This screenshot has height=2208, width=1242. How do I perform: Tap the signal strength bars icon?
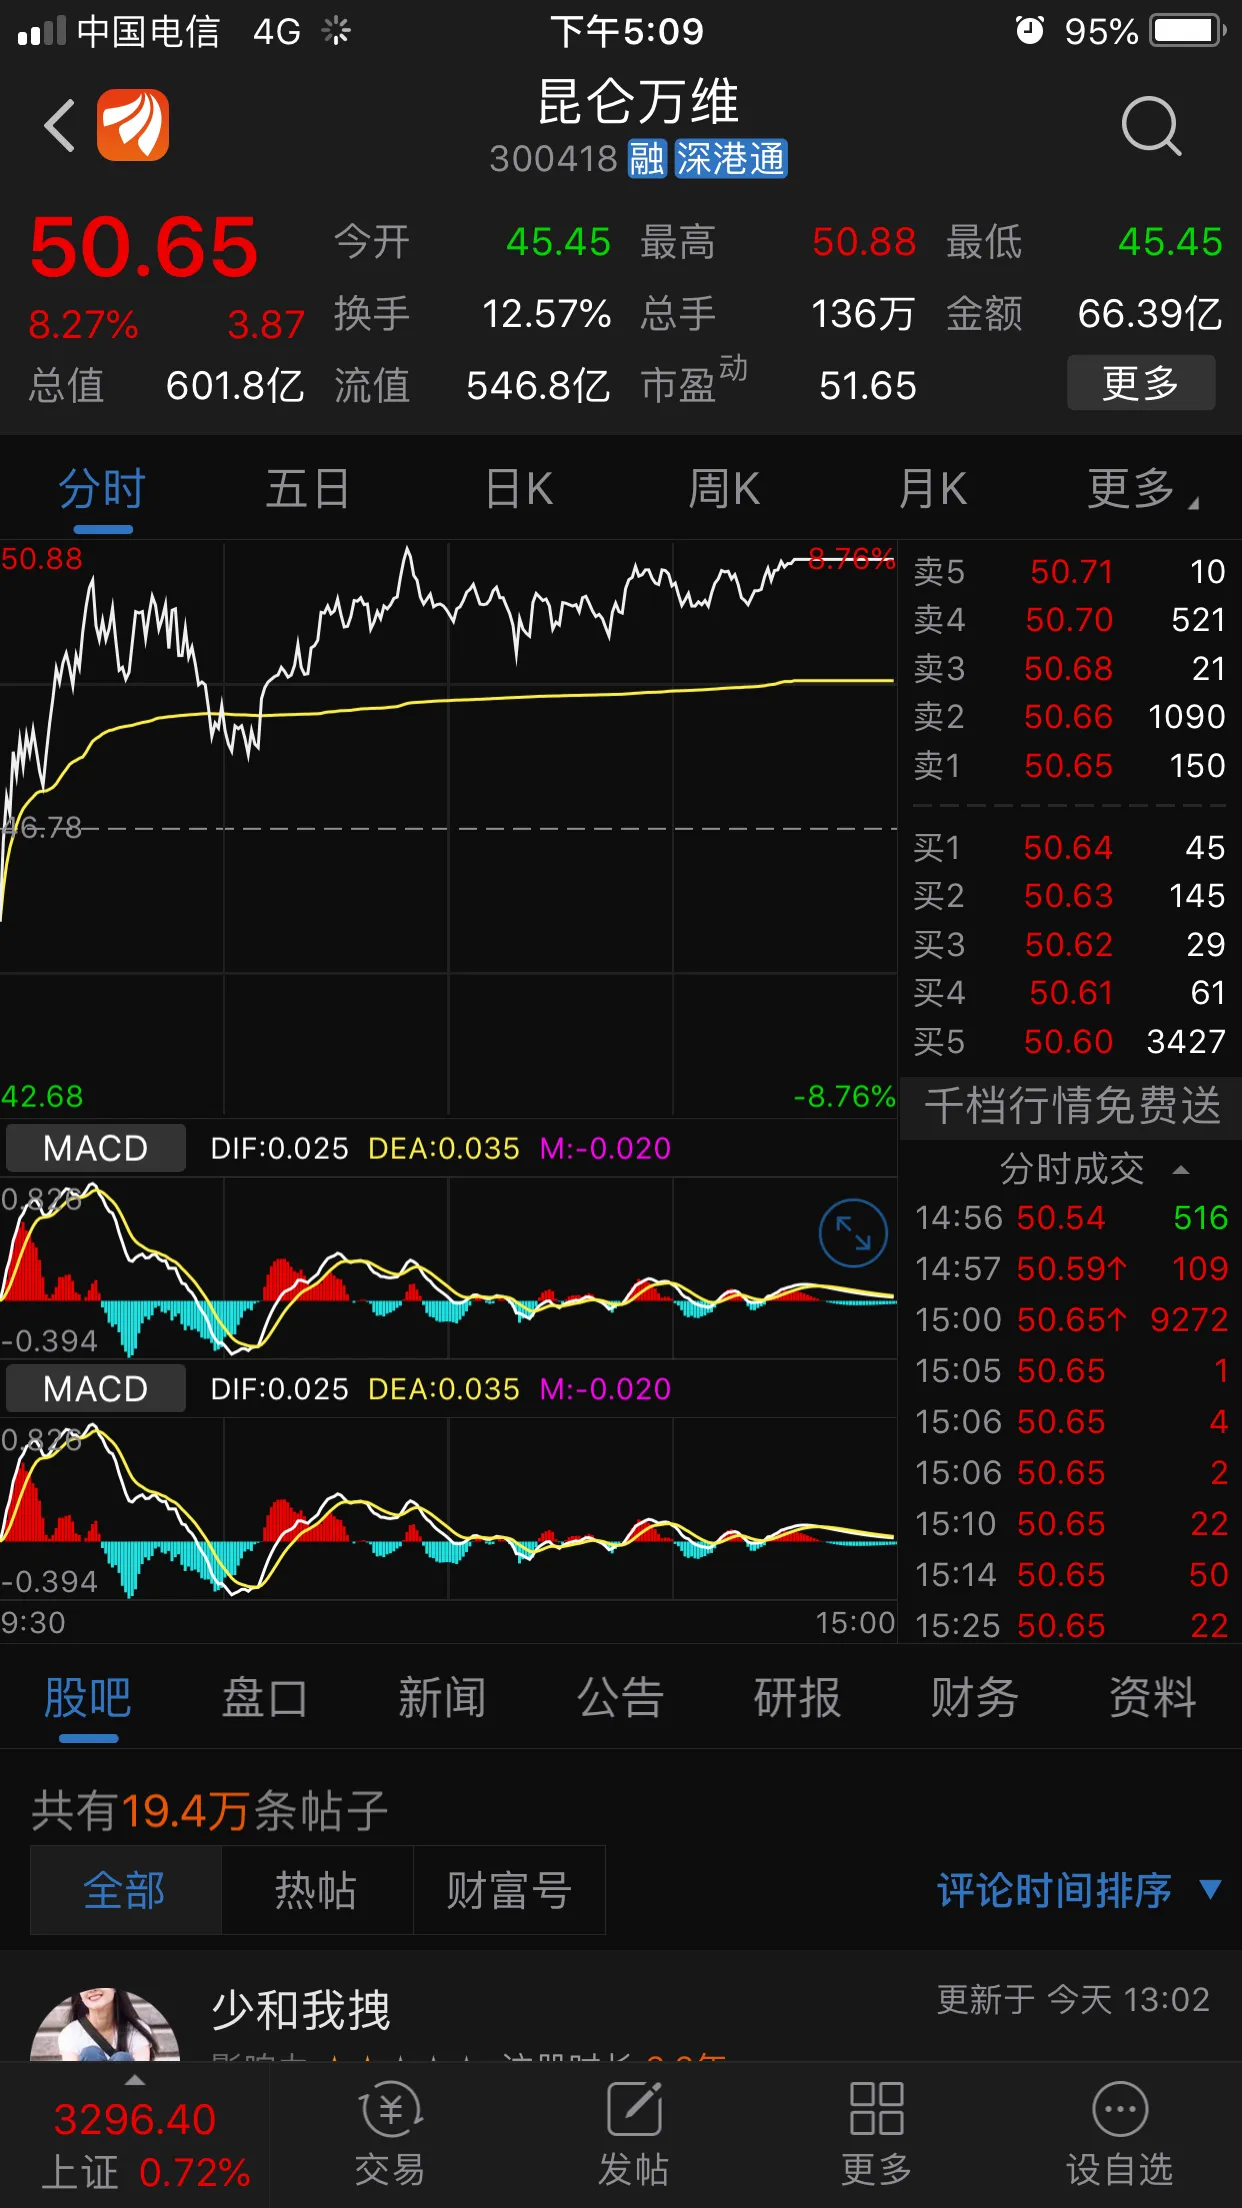coord(42,31)
